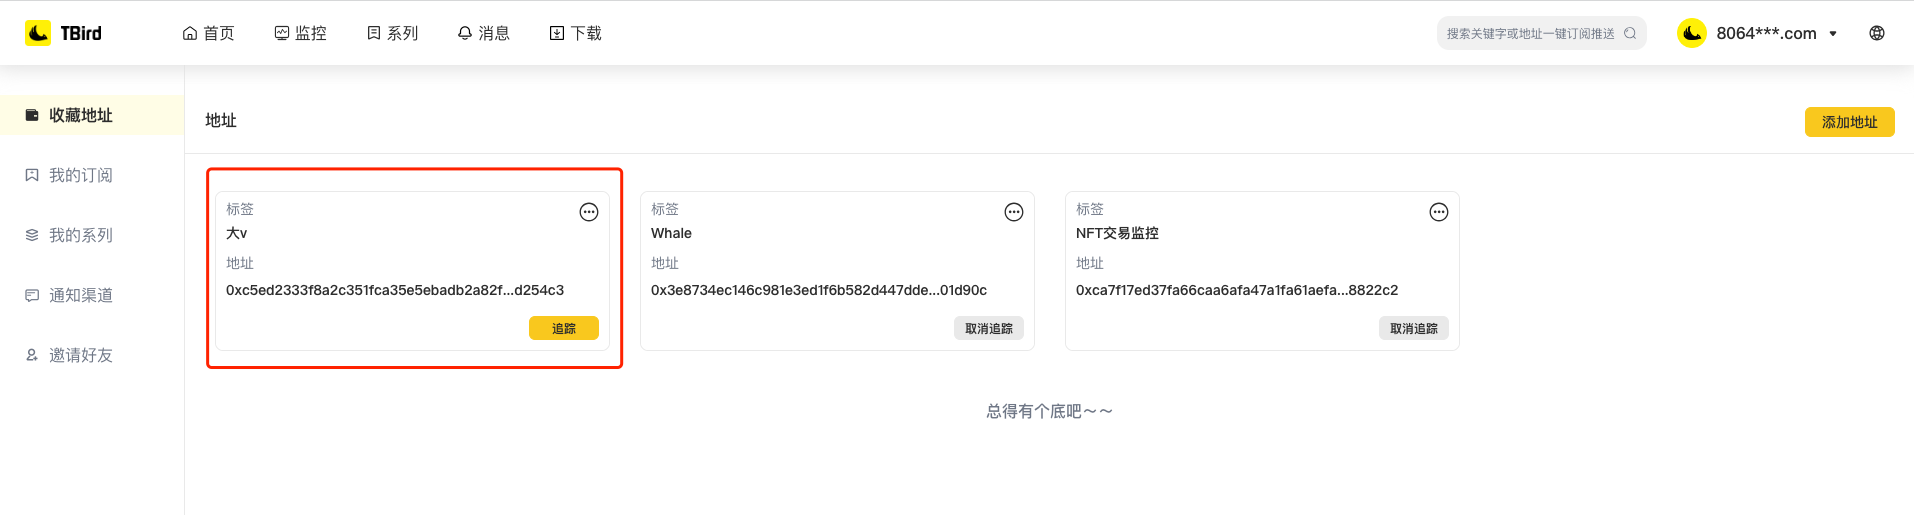The width and height of the screenshot is (1914, 515).
Task: Open the 消息 messages page
Action: tap(483, 33)
